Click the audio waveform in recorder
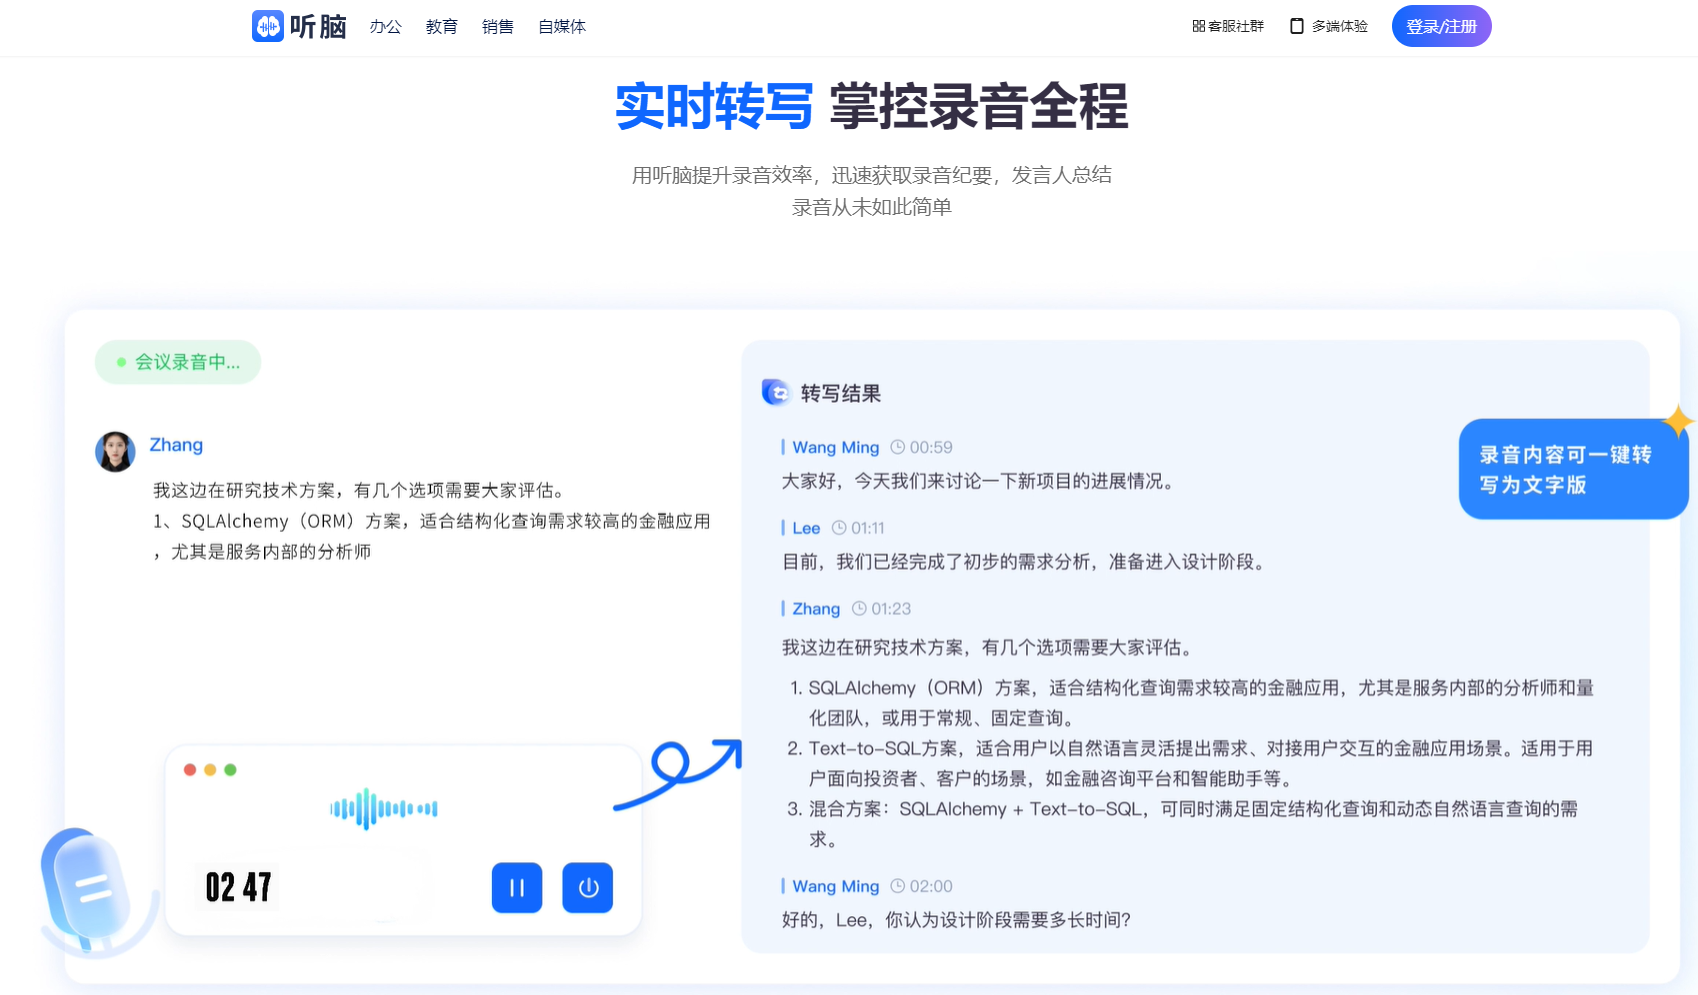1698x995 pixels. point(384,808)
